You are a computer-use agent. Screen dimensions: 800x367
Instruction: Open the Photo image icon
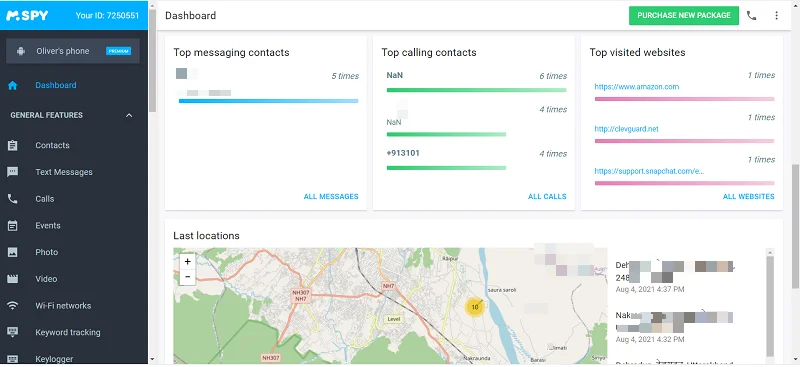click(13, 252)
